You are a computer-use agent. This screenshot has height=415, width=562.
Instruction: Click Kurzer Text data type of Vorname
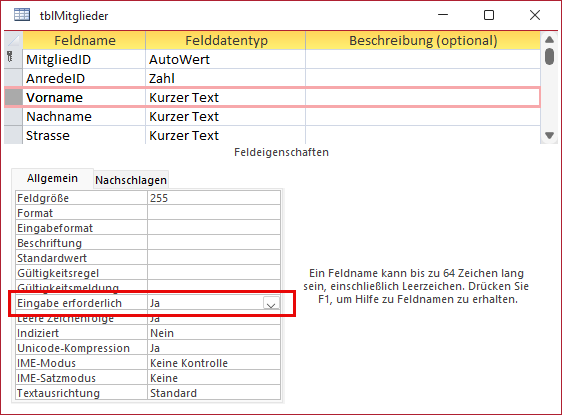click(226, 97)
